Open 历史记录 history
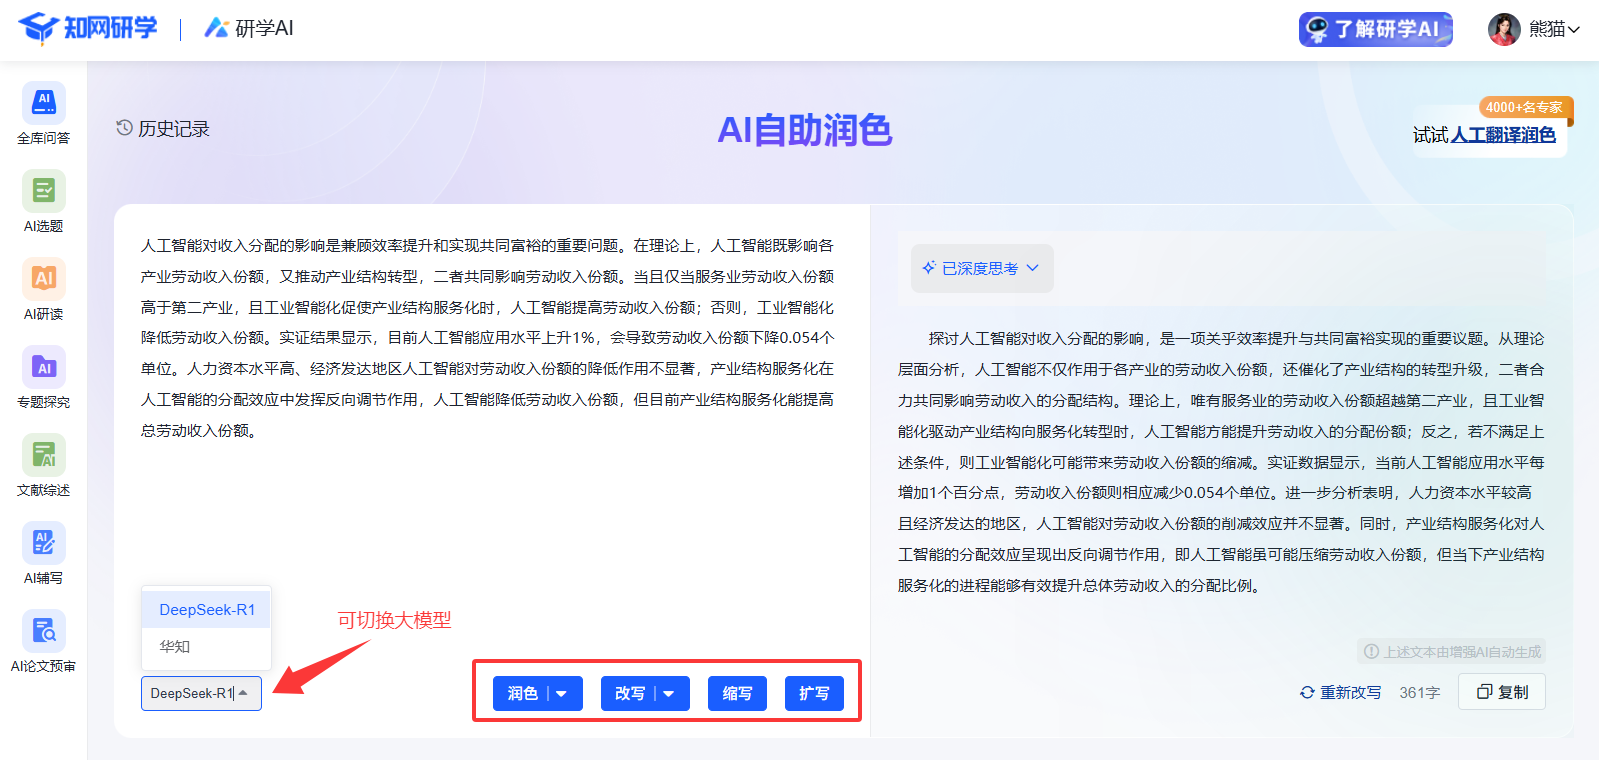The height and width of the screenshot is (760, 1599). pyautogui.click(x=163, y=129)
